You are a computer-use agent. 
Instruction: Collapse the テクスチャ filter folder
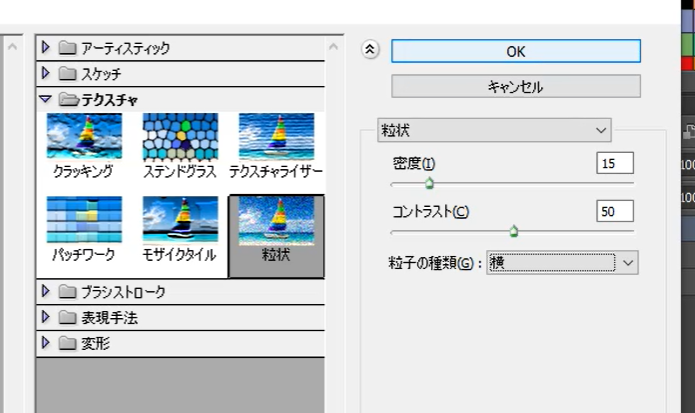(45, 99)
